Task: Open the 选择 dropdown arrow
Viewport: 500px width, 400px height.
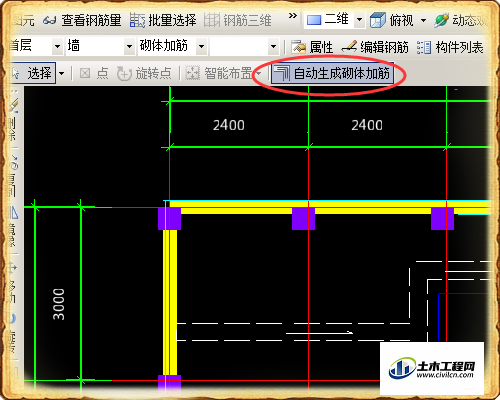Action: [61, 73]
